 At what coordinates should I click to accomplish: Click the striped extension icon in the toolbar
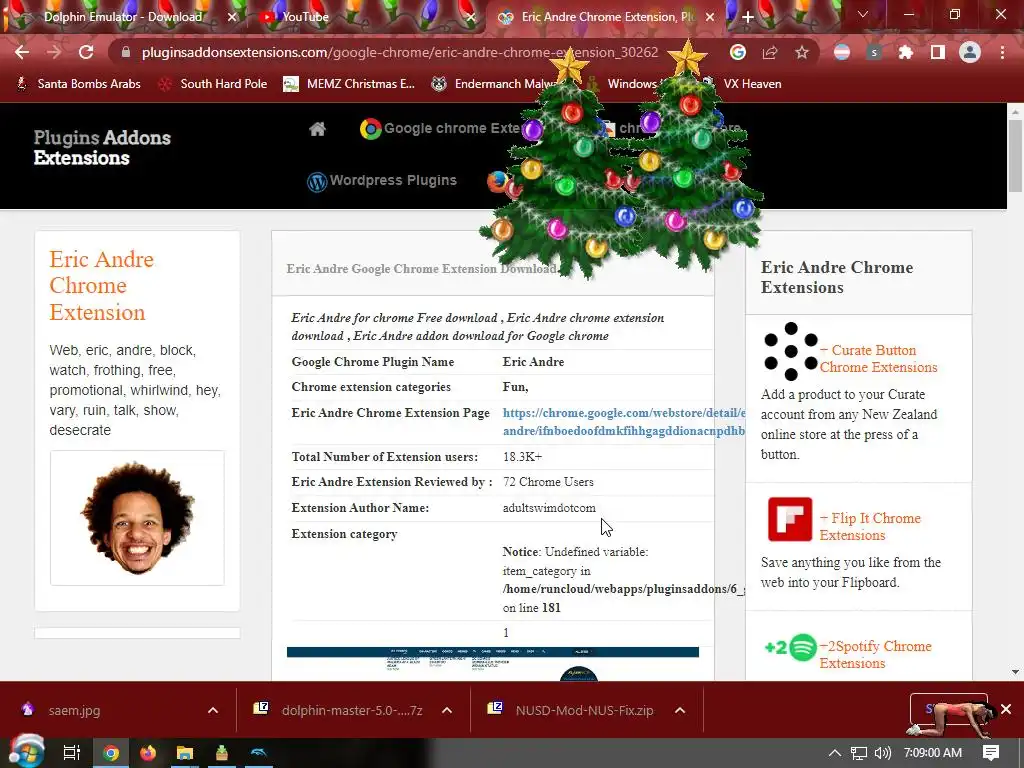(x=842, y=52)
